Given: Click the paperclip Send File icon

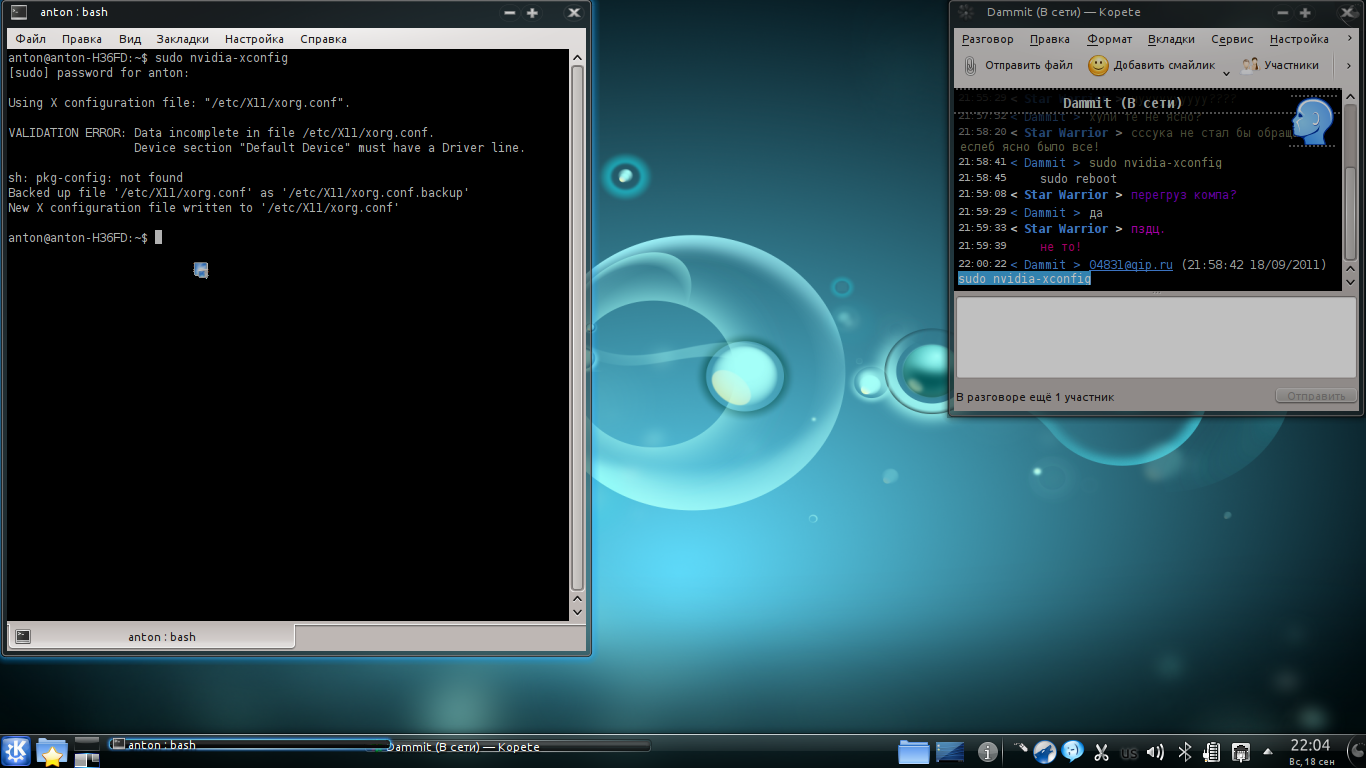Looking at the screenshot, I should 970,66.
